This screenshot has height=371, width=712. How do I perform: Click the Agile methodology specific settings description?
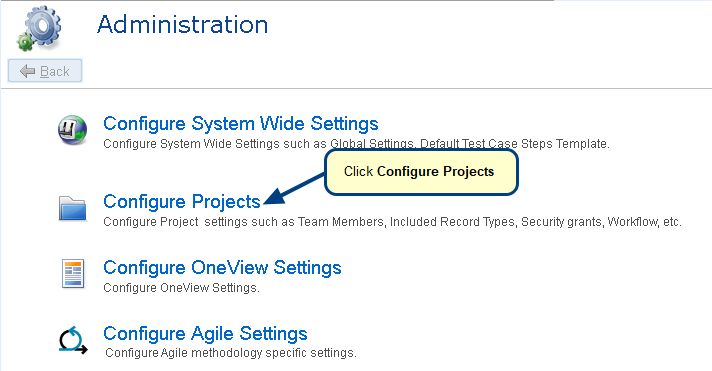(231, 353)
